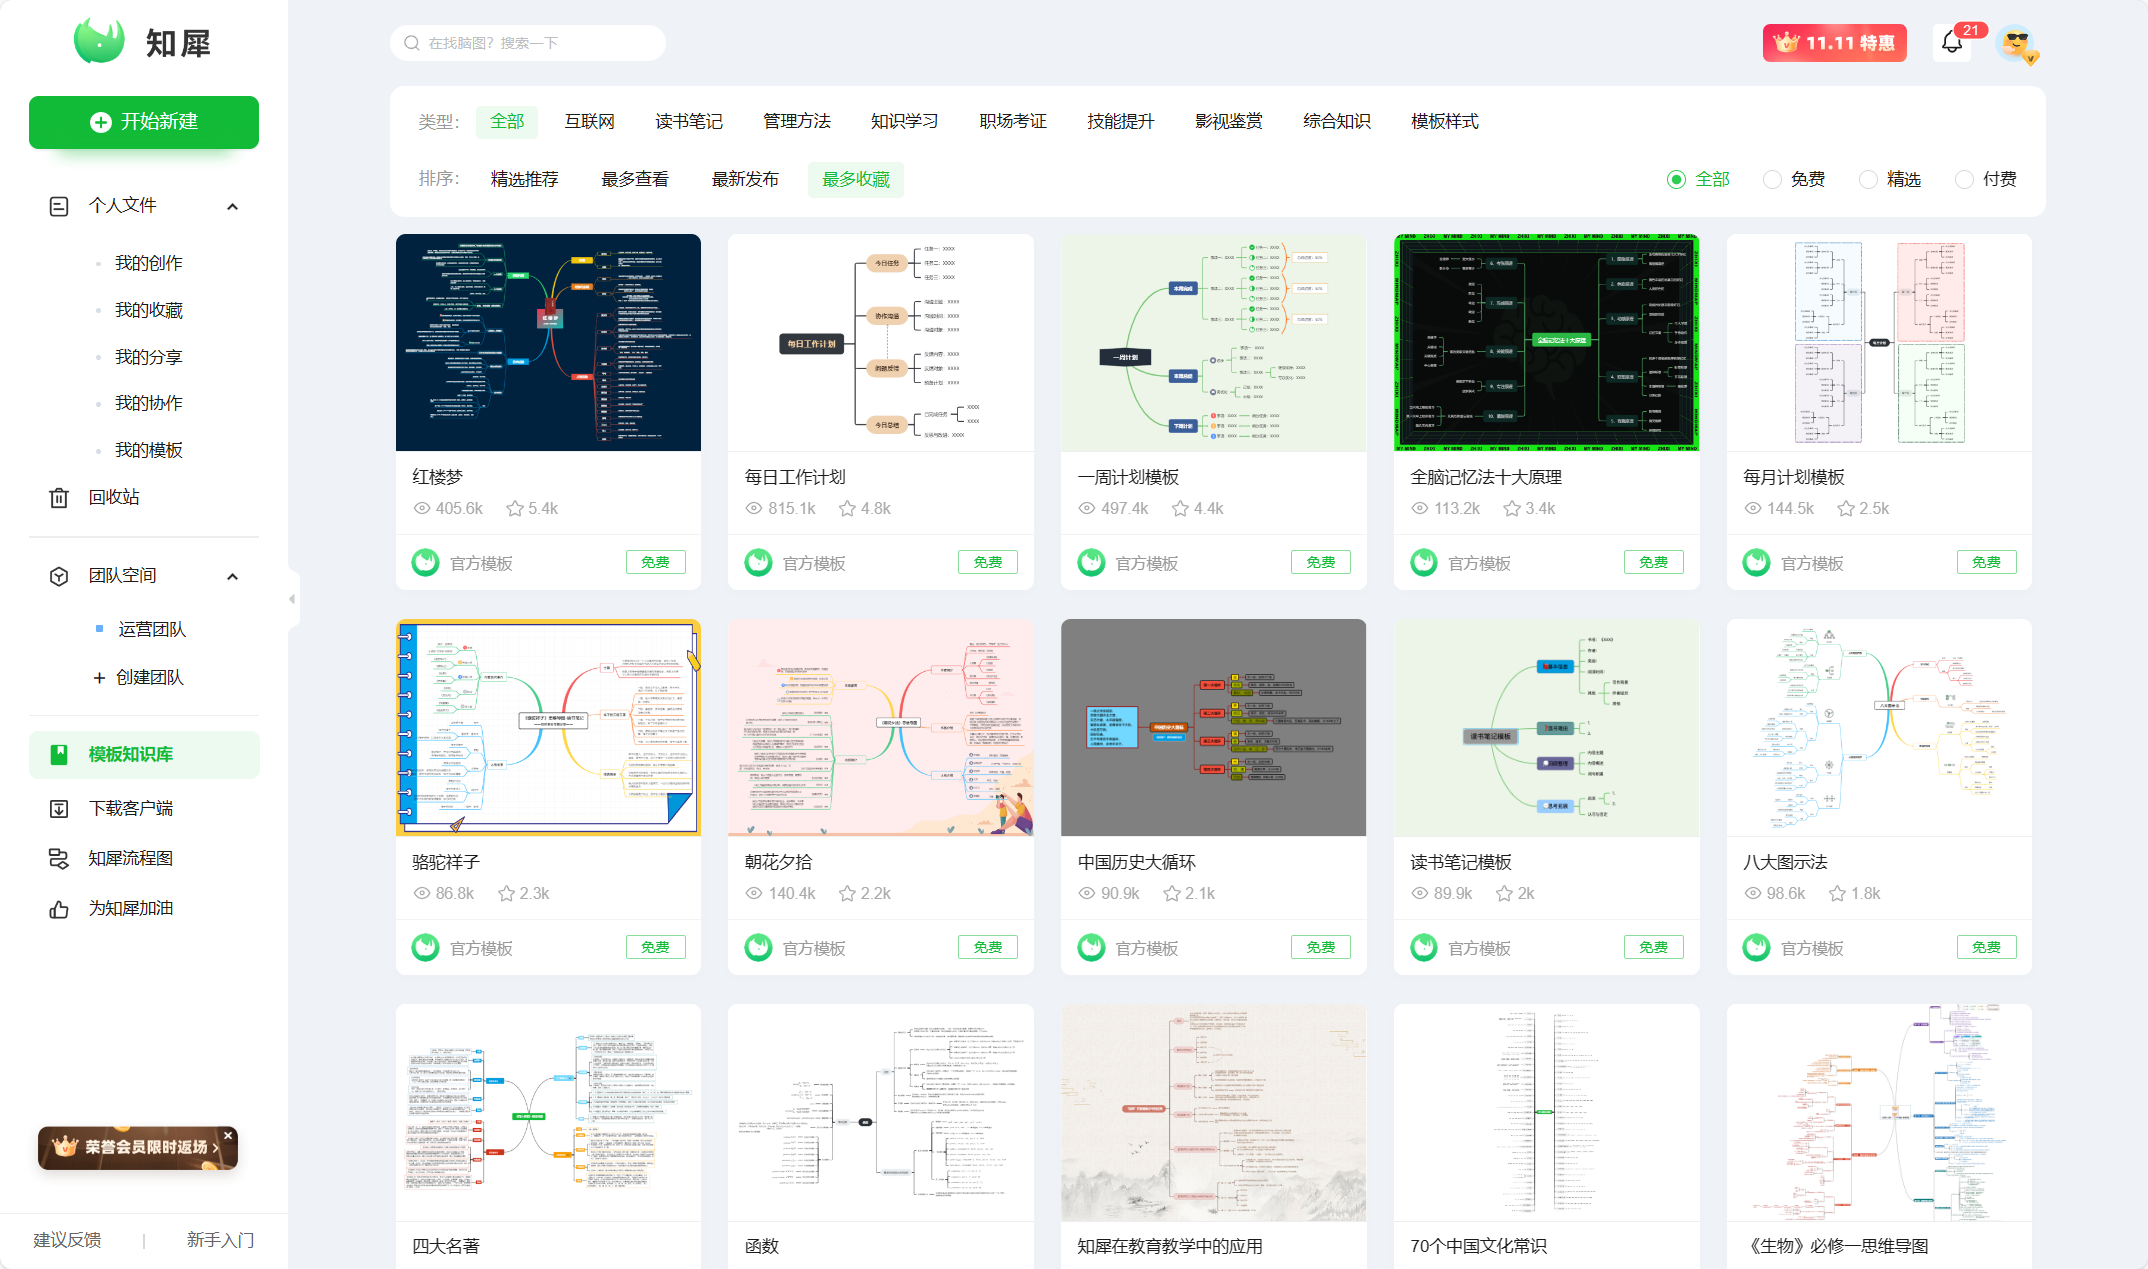The image size is (2148, 1269).
Task: Expand 创建团队 with the plus control
Action: (100, 677)
